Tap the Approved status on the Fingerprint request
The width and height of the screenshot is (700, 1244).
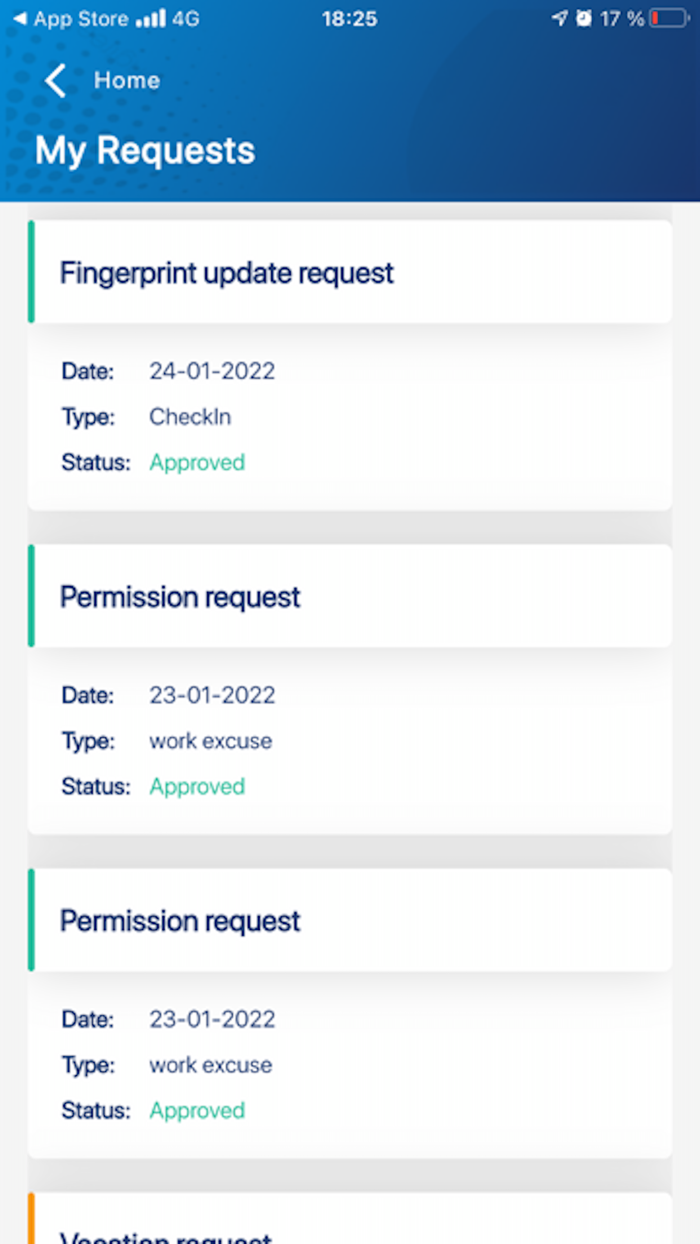click(x=197, y=462)
